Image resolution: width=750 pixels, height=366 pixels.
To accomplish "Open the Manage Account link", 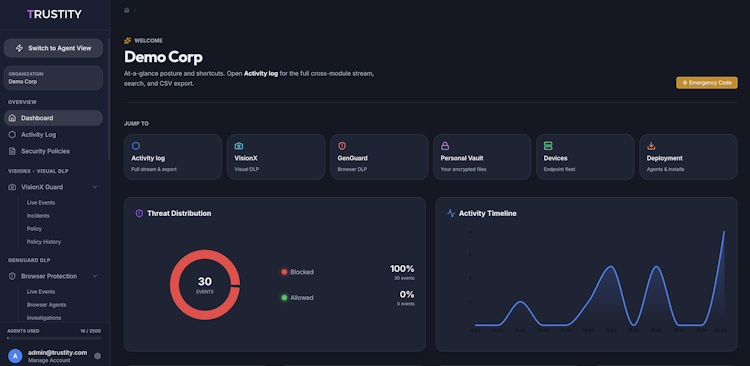I will pos(49,360).
